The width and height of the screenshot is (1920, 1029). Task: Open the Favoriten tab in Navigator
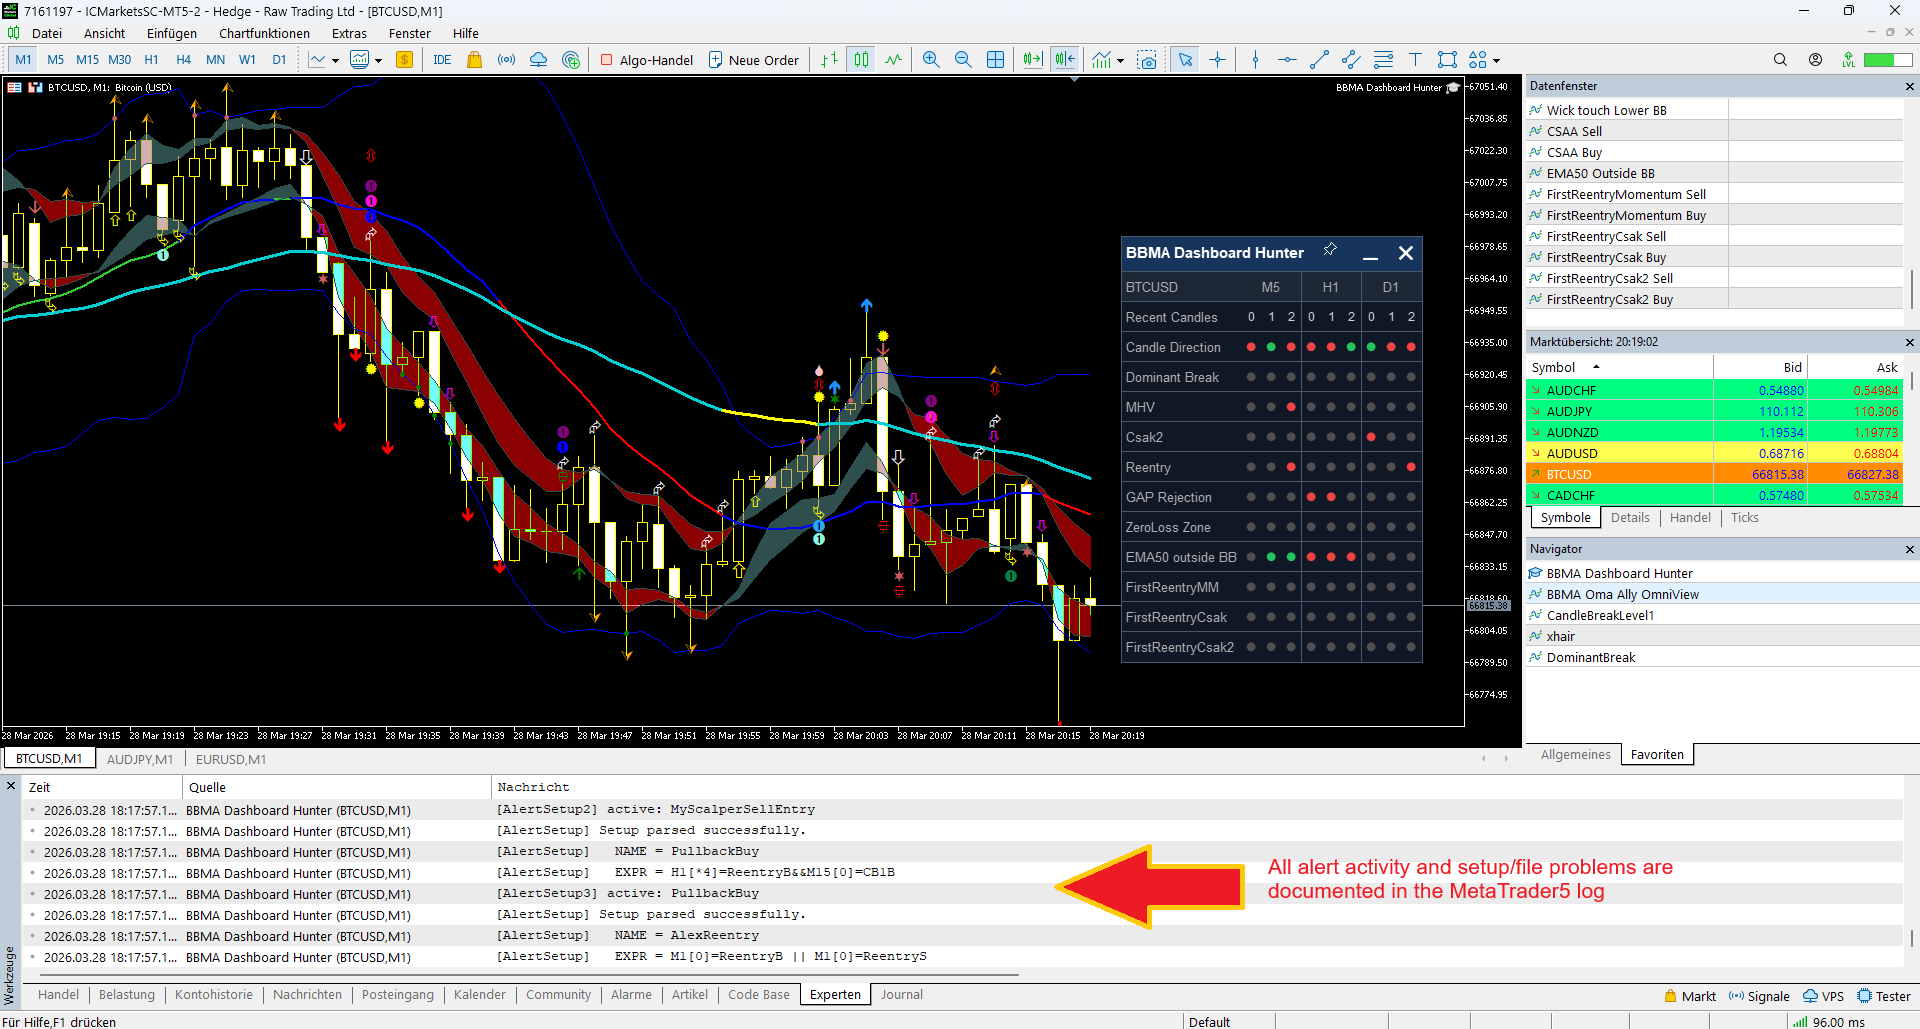pyautogui.click(x=1657, y=755)
